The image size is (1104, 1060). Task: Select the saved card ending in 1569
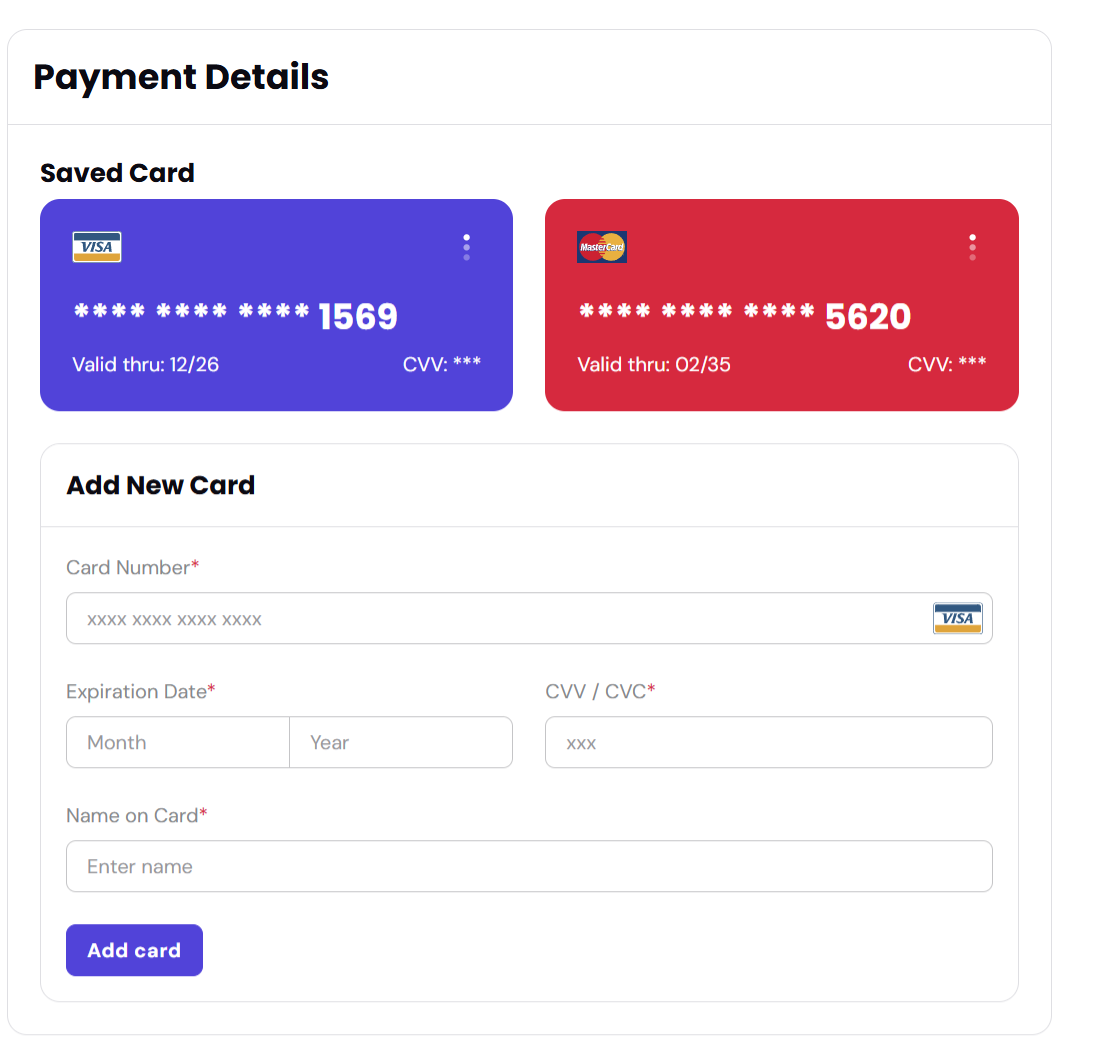pos(276,305)
